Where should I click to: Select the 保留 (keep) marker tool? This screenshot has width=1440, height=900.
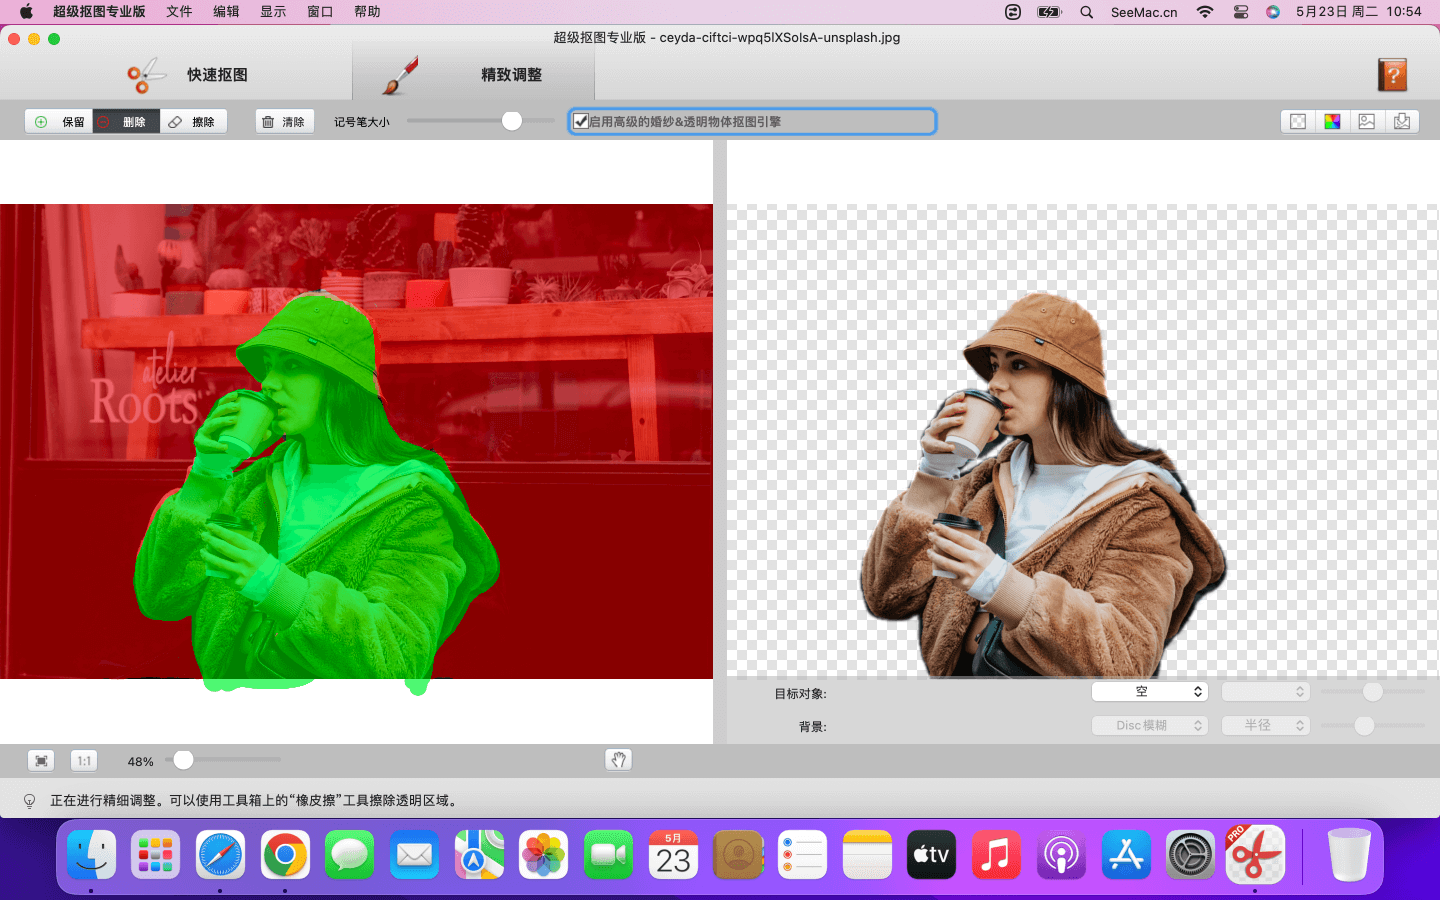point(59,122)
